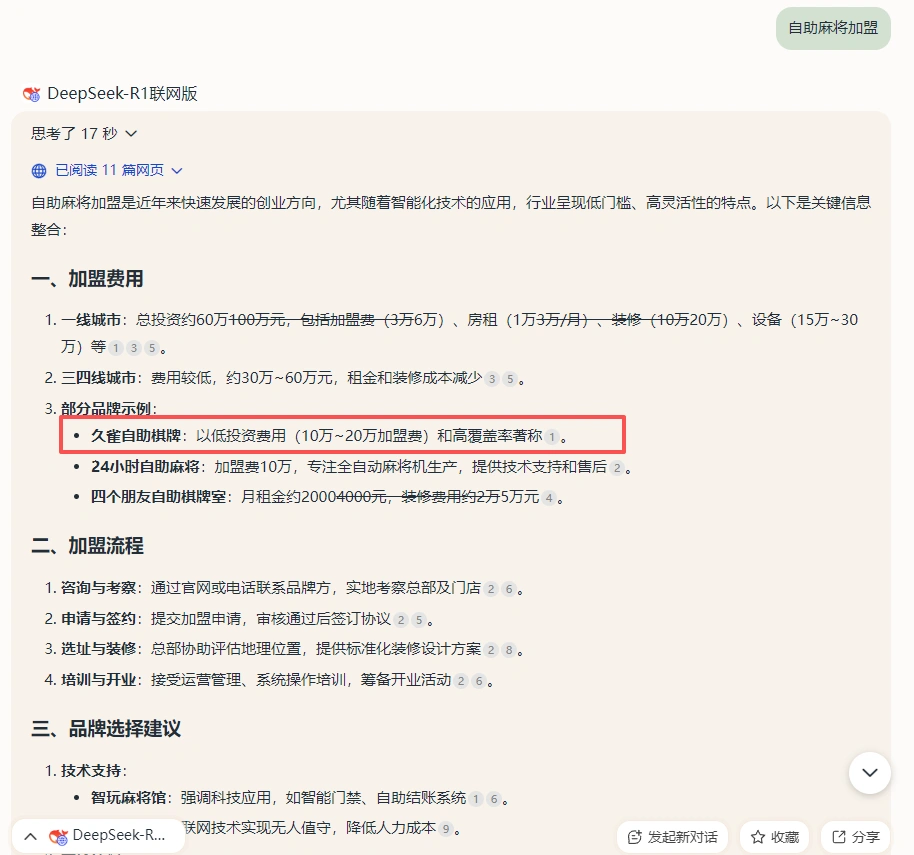Expand the 思考了 17 秒 thinking section
This screenshot has width=914, height=855.
tap(84, 133)
